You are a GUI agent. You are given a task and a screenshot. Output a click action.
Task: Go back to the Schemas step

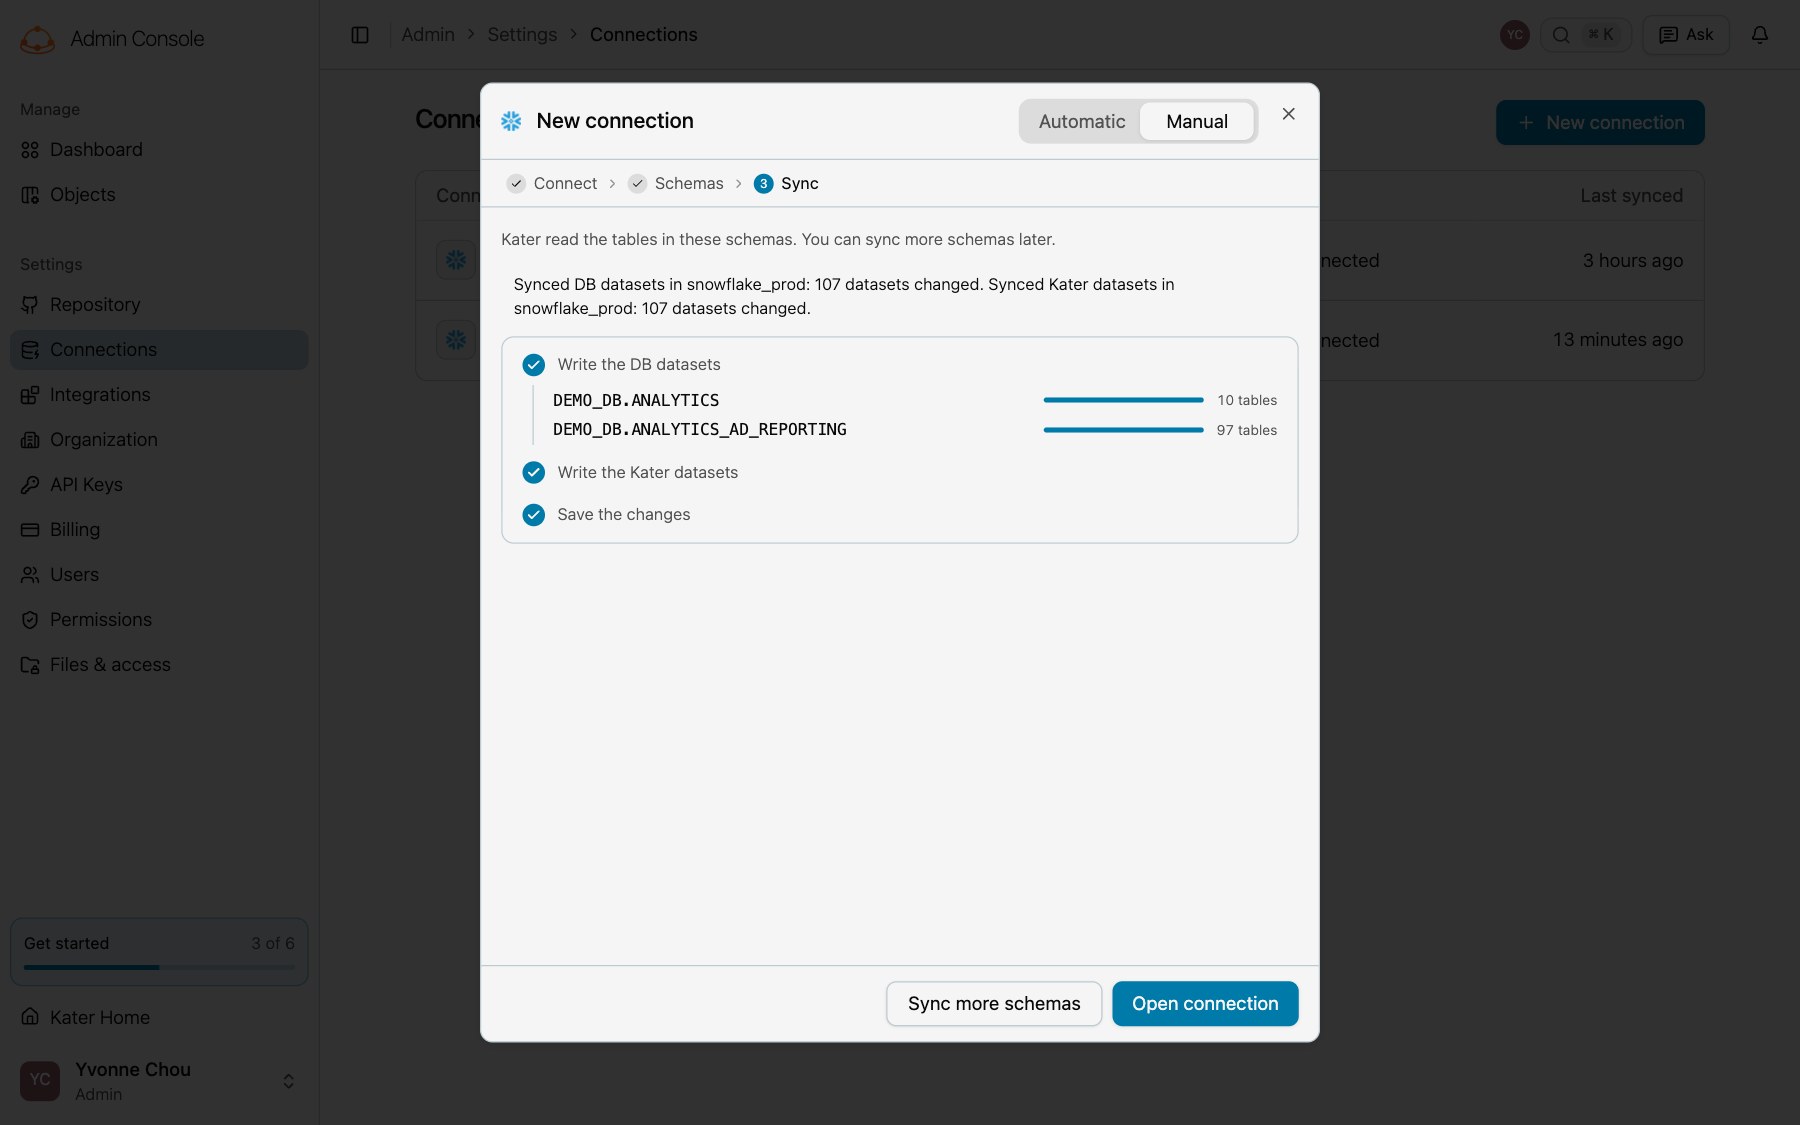point(676,184)
